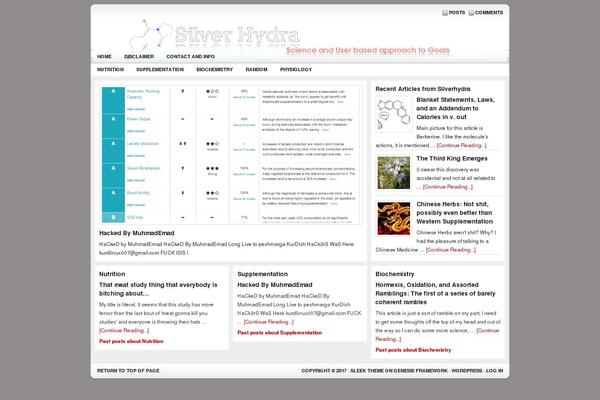View past posts about Biochemistry
Image resolution: width=600 pixels, height=400 pixels.
[413, 350]
